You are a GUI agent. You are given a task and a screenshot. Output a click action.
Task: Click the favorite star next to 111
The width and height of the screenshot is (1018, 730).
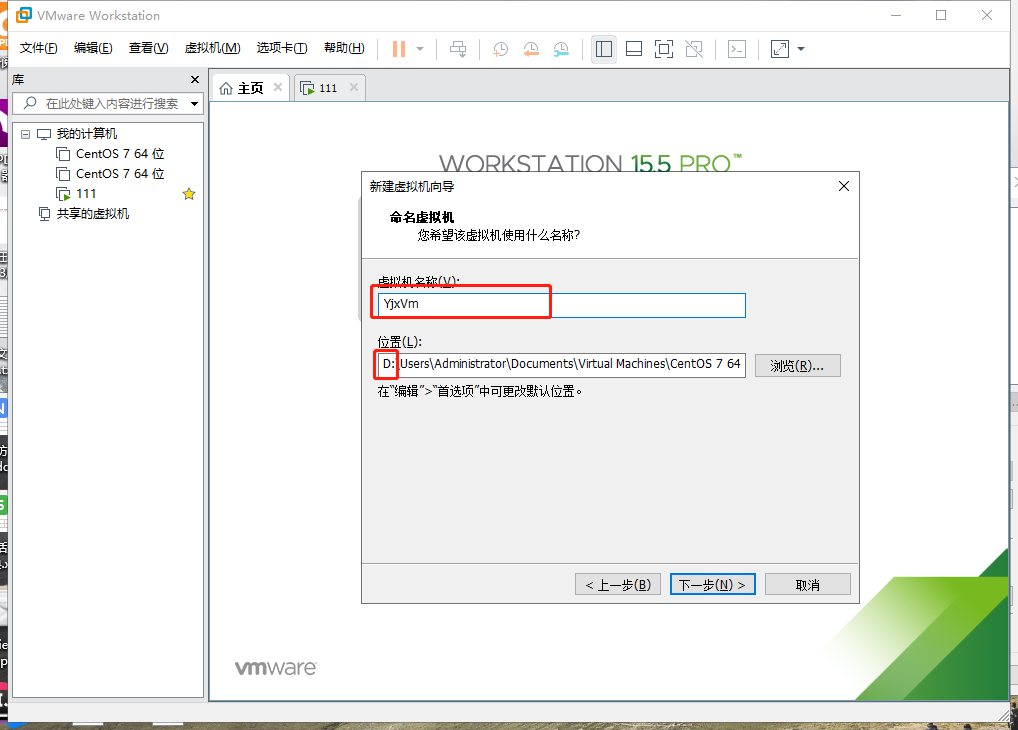click(188, 193)
